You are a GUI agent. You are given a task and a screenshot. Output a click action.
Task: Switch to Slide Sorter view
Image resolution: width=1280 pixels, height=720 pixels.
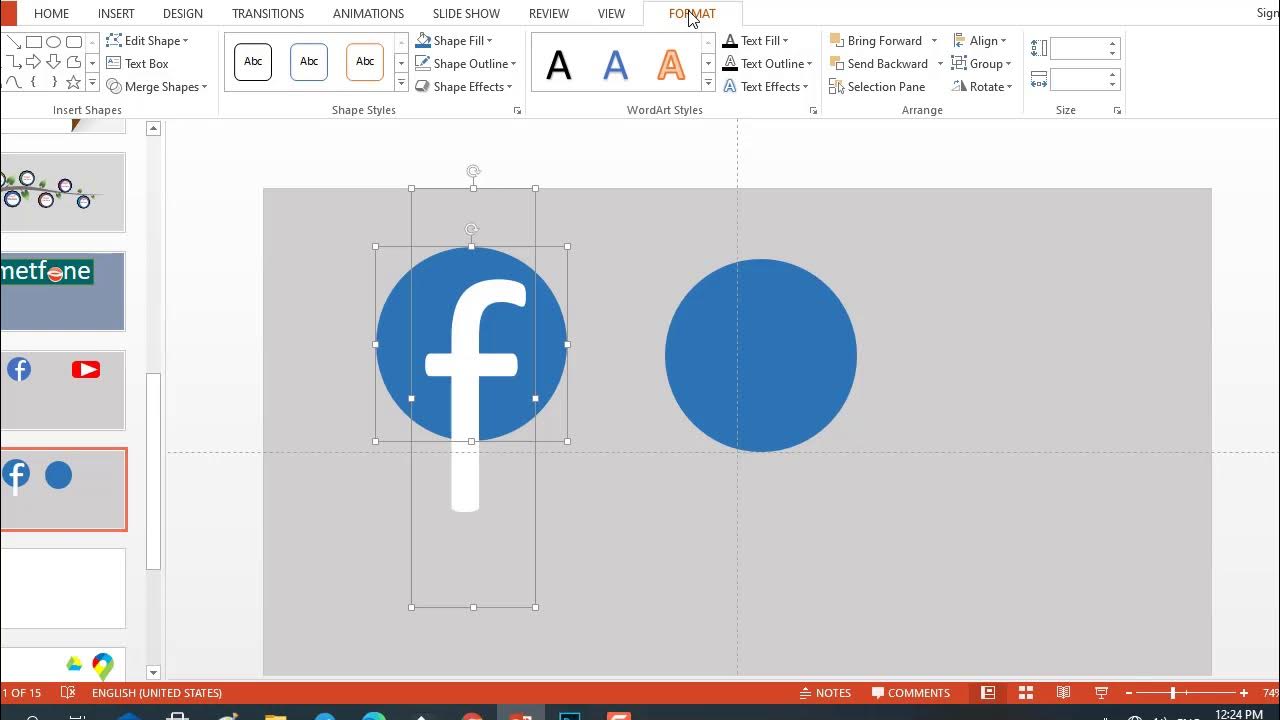pos(1026,692)
